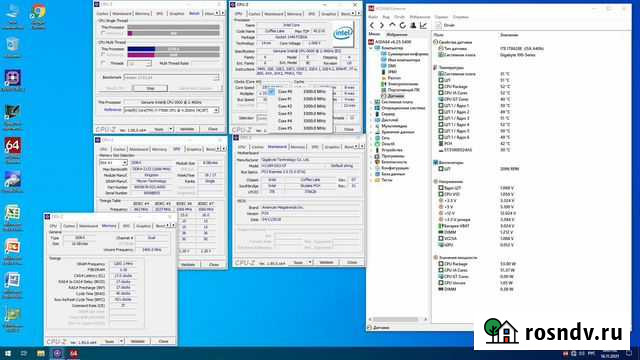Click the AIDA64 tree horizontal scrollbar
Screen dimensions: 640x360
[398, 319]
